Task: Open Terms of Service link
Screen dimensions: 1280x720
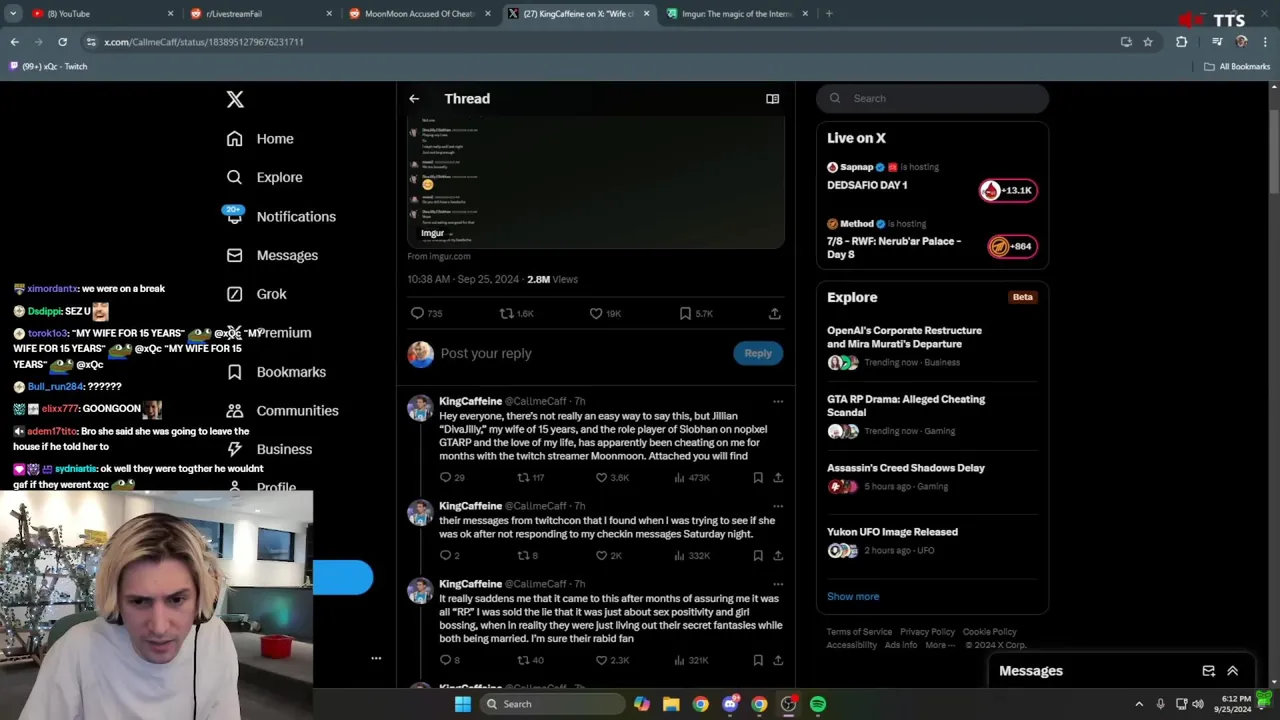Action: coord(859,632)
